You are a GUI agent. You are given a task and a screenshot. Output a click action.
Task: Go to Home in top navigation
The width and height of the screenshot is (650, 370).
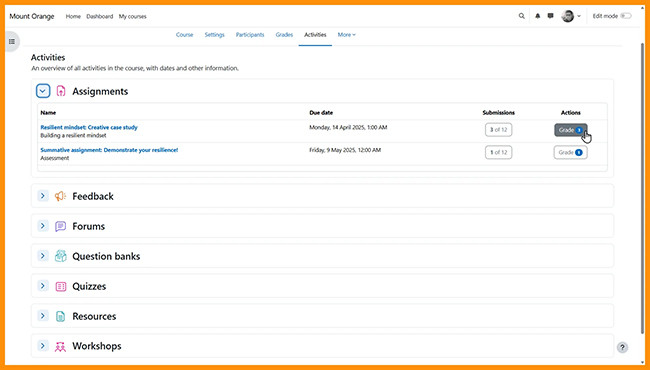(73, 17)
